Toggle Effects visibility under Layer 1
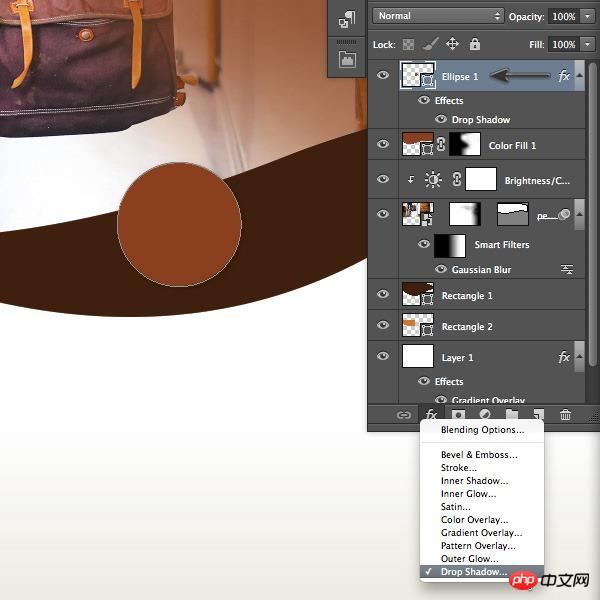Viewport: 600px width, 600px height. (x=424, y=381)
